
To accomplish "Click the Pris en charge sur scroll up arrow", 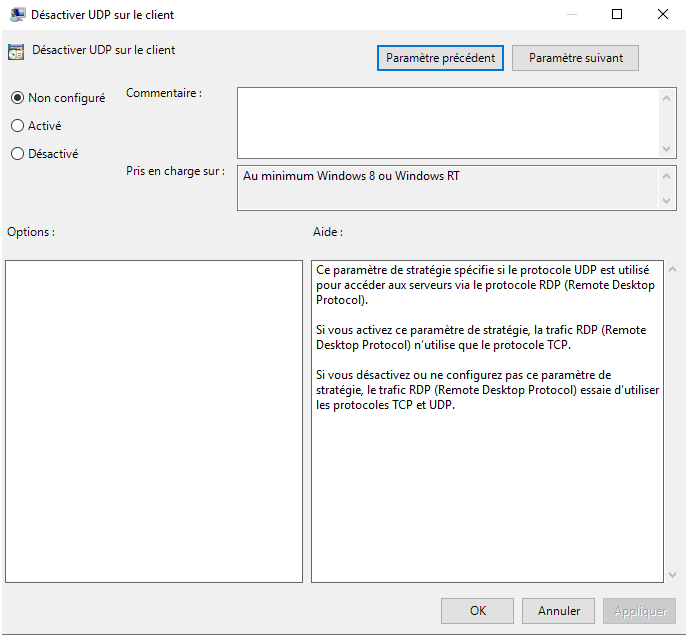I will point(666,176).
